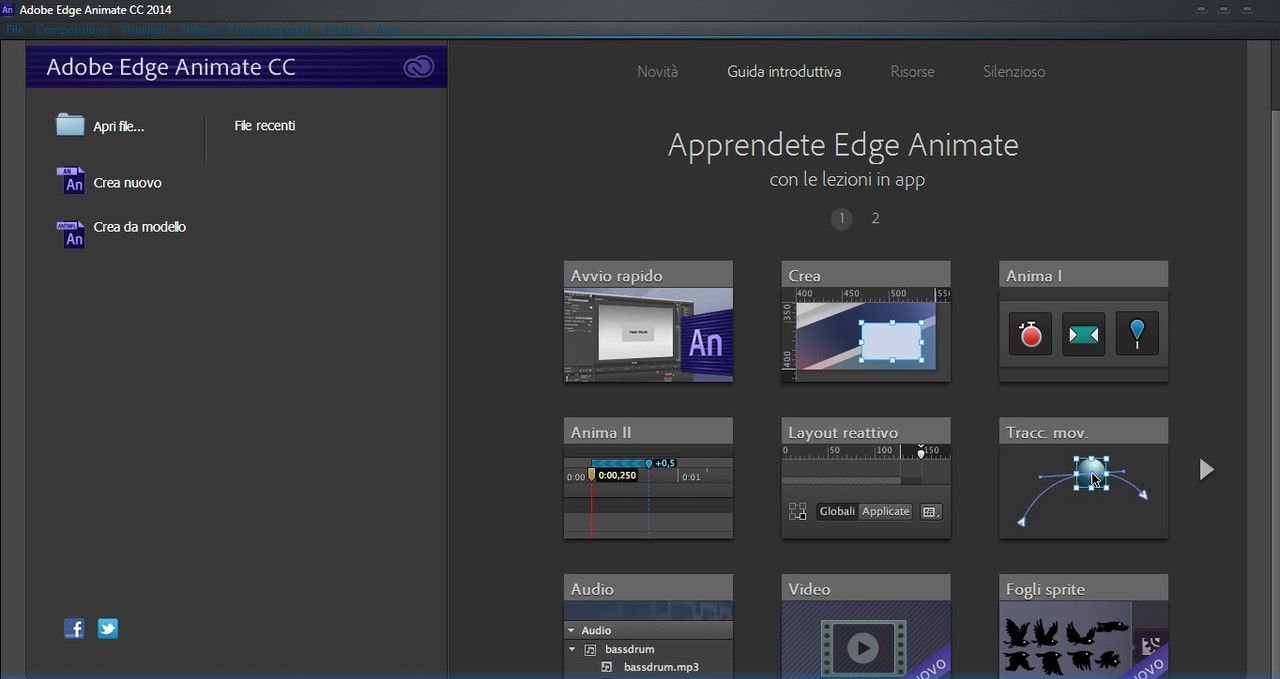Open the Composizione menu
This screenshot has height=679, width=1280.
click(x=71, y=29)
